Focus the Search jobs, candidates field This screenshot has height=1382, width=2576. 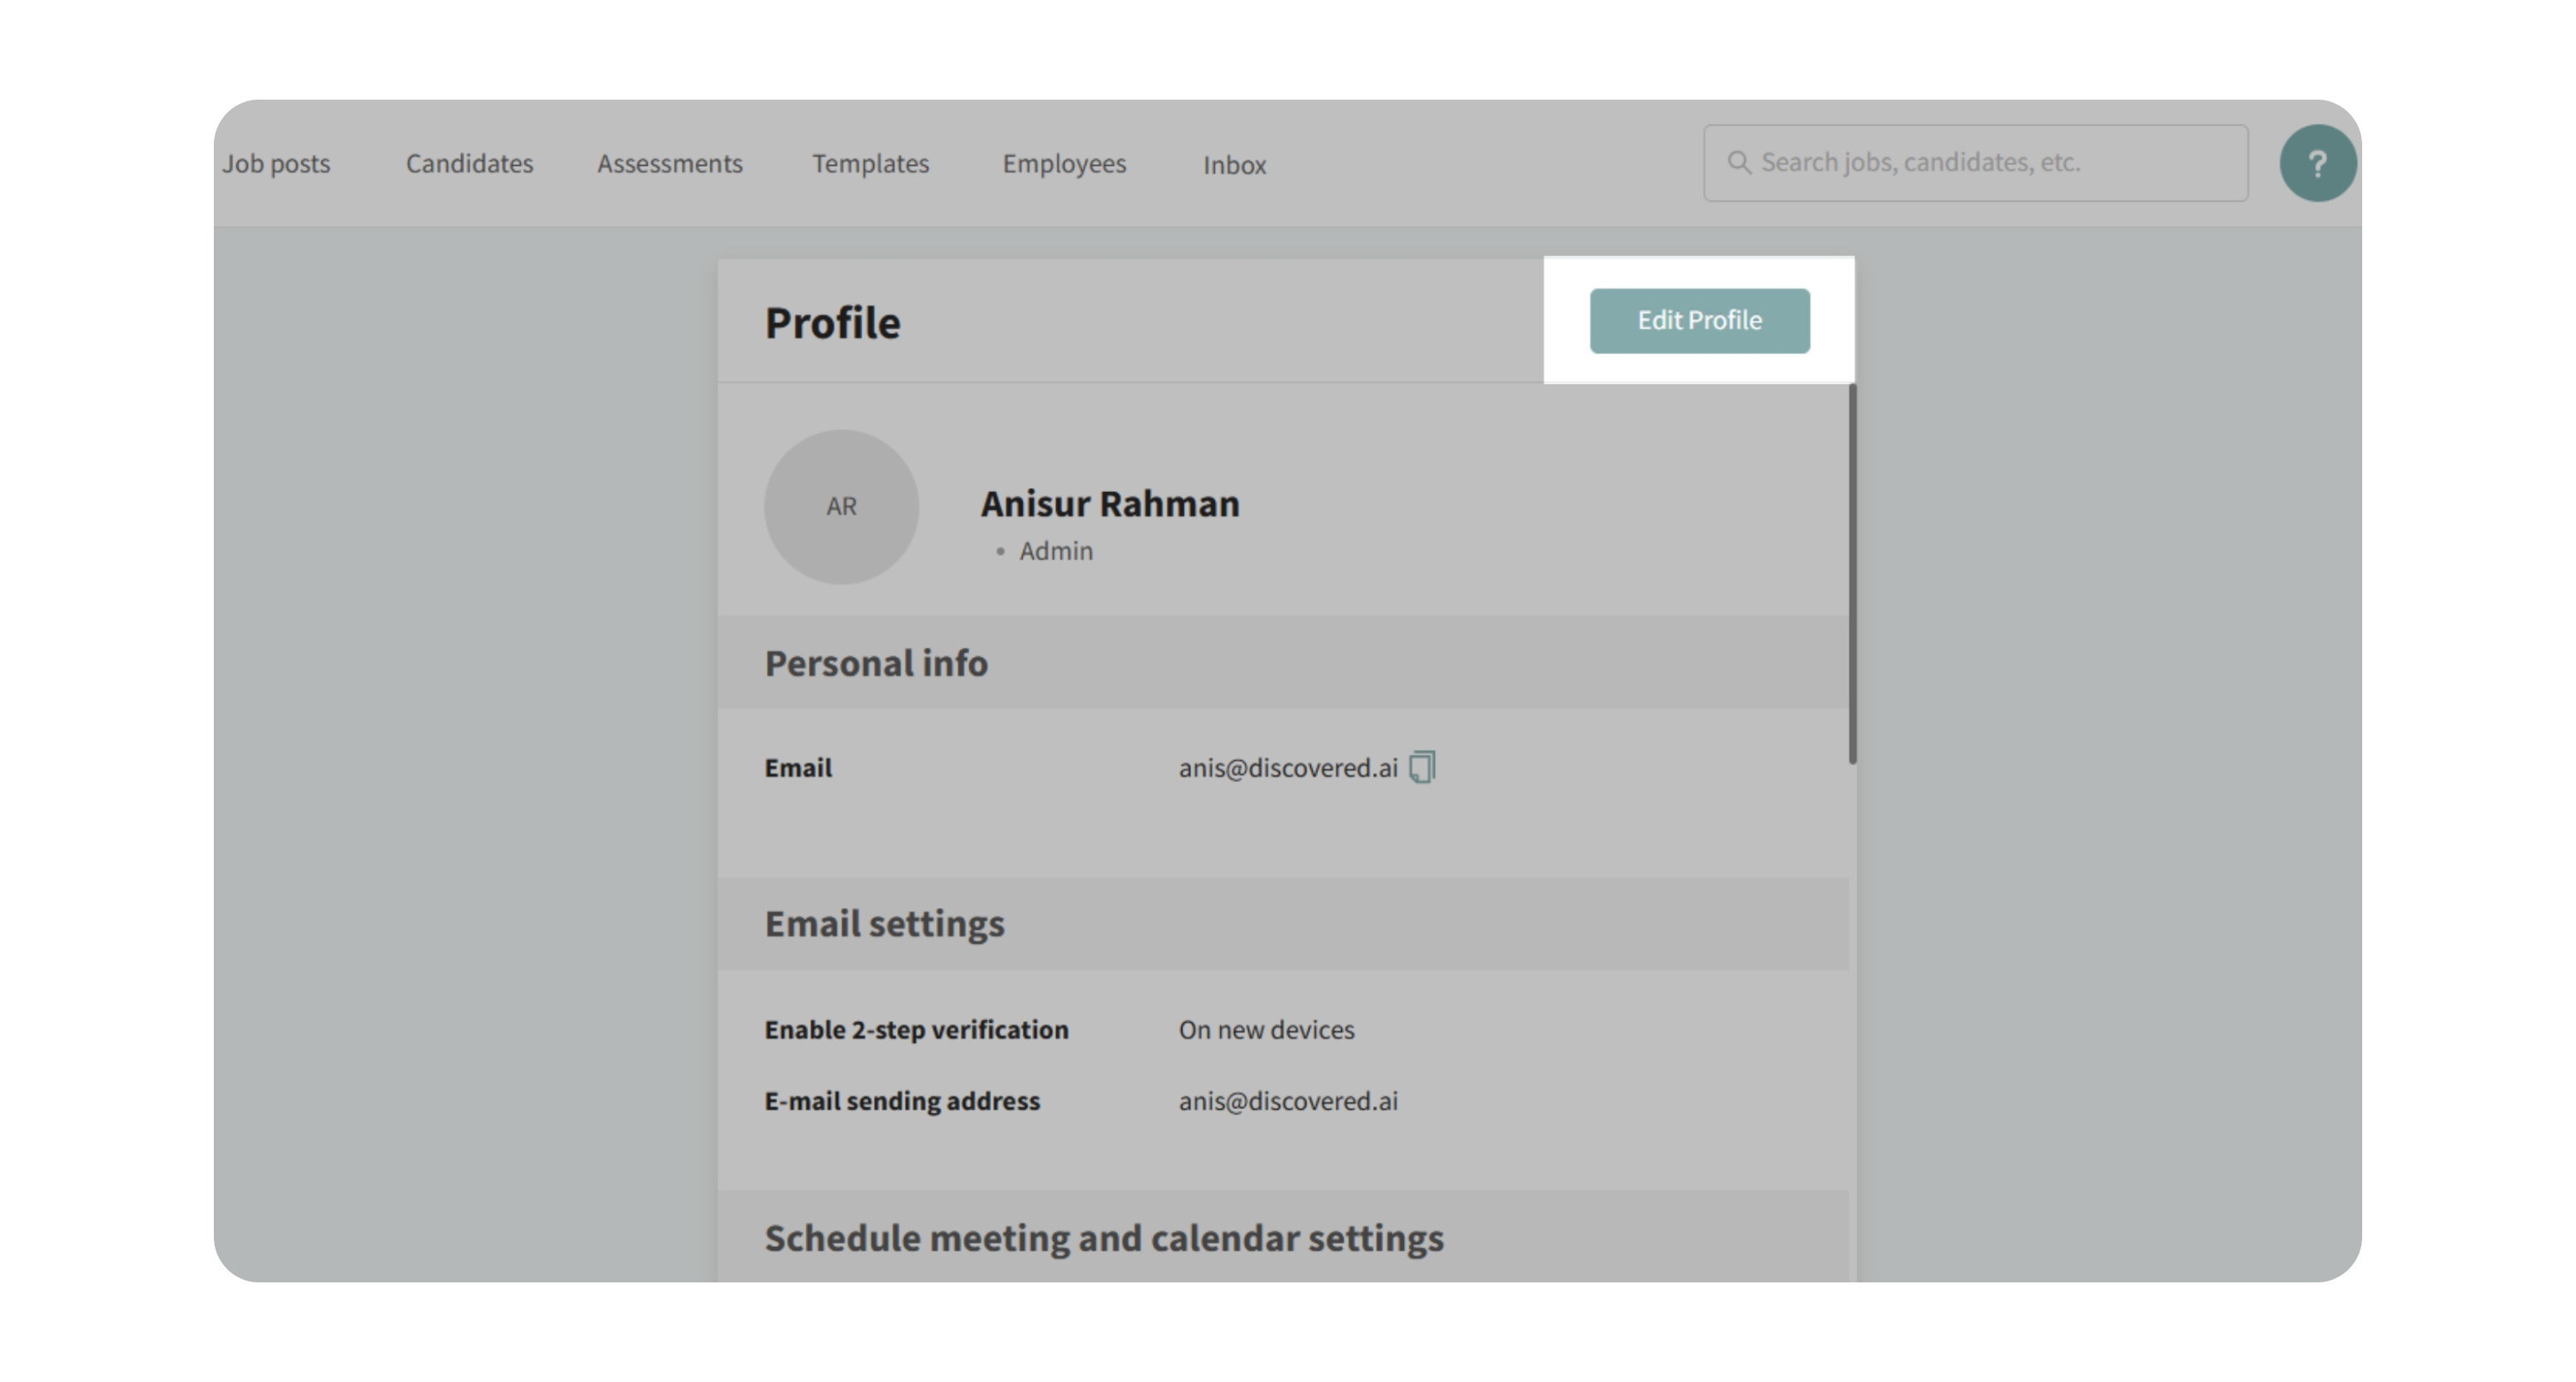[x=1975, y=163]
